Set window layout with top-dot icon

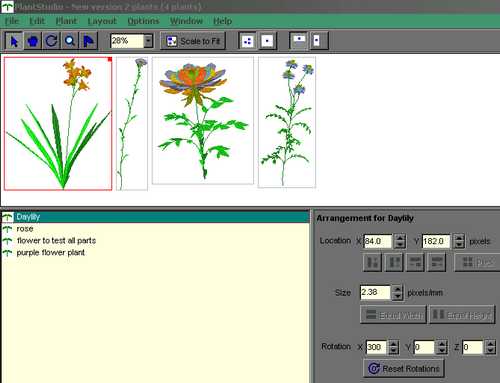[298, 41]
